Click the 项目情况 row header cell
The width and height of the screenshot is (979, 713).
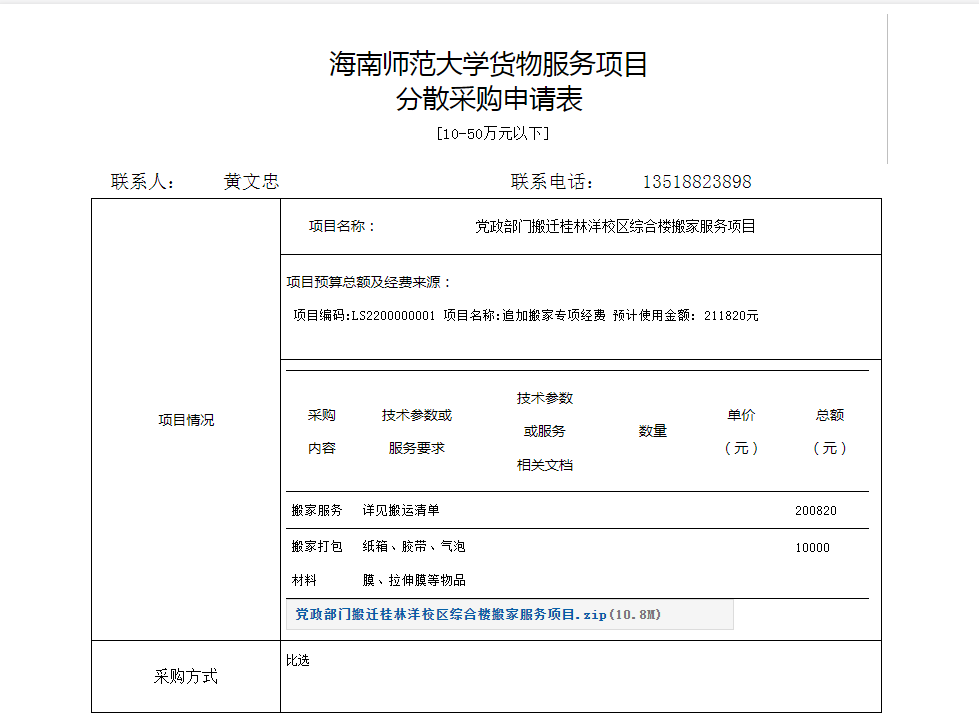pyautogui.click(x=186, y=420)
